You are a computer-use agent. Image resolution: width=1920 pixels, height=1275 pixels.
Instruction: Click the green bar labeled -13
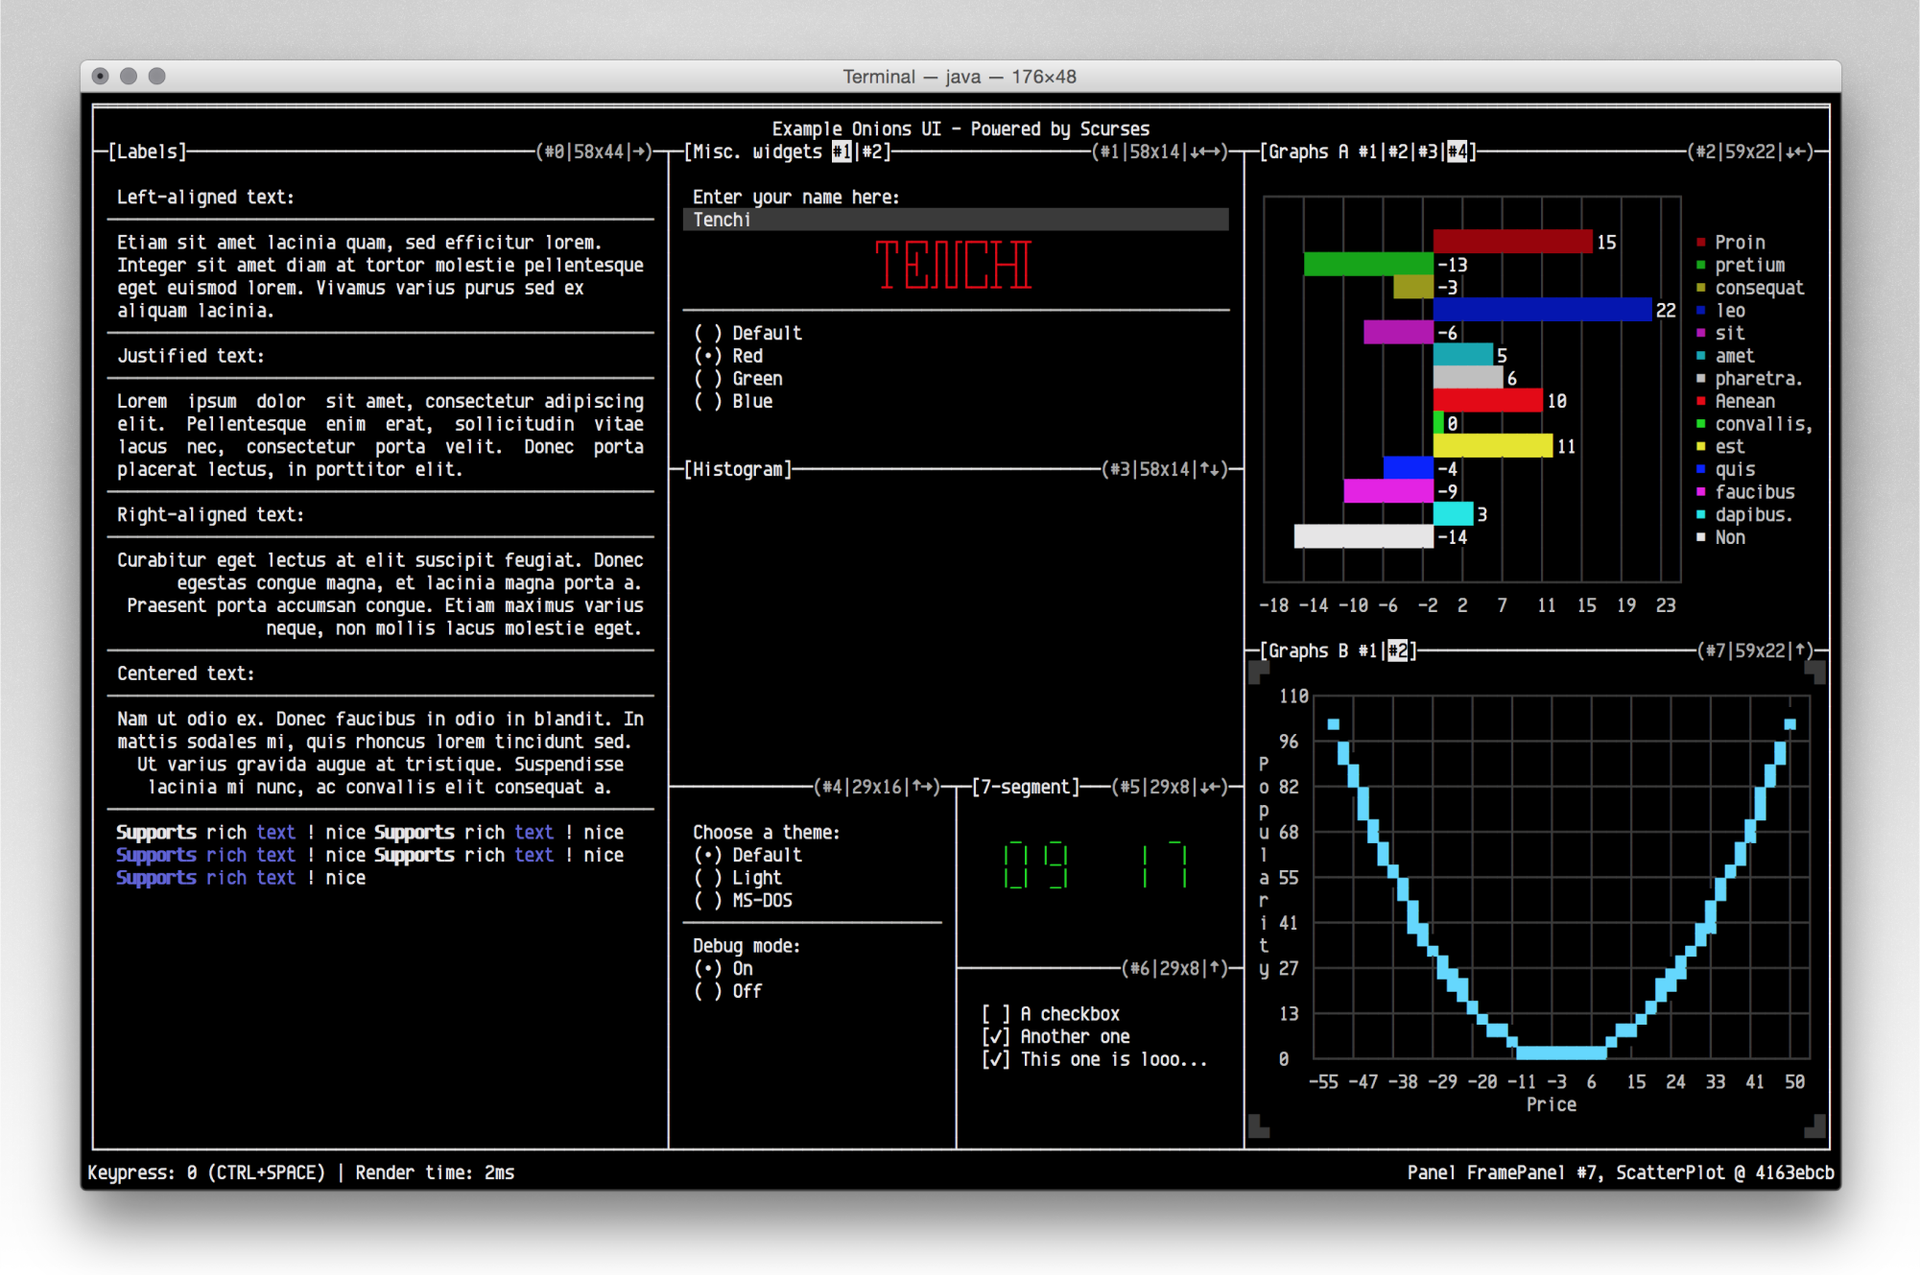(x=1369, y=265)
